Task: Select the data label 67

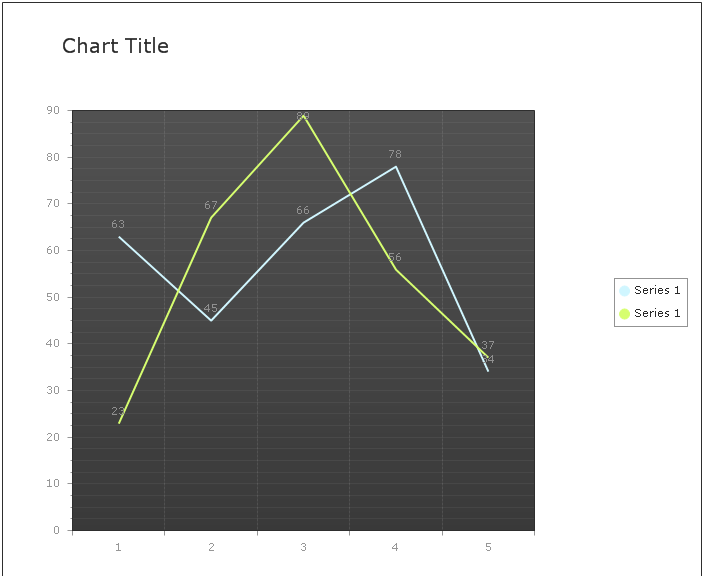Action: coord(211,206)
